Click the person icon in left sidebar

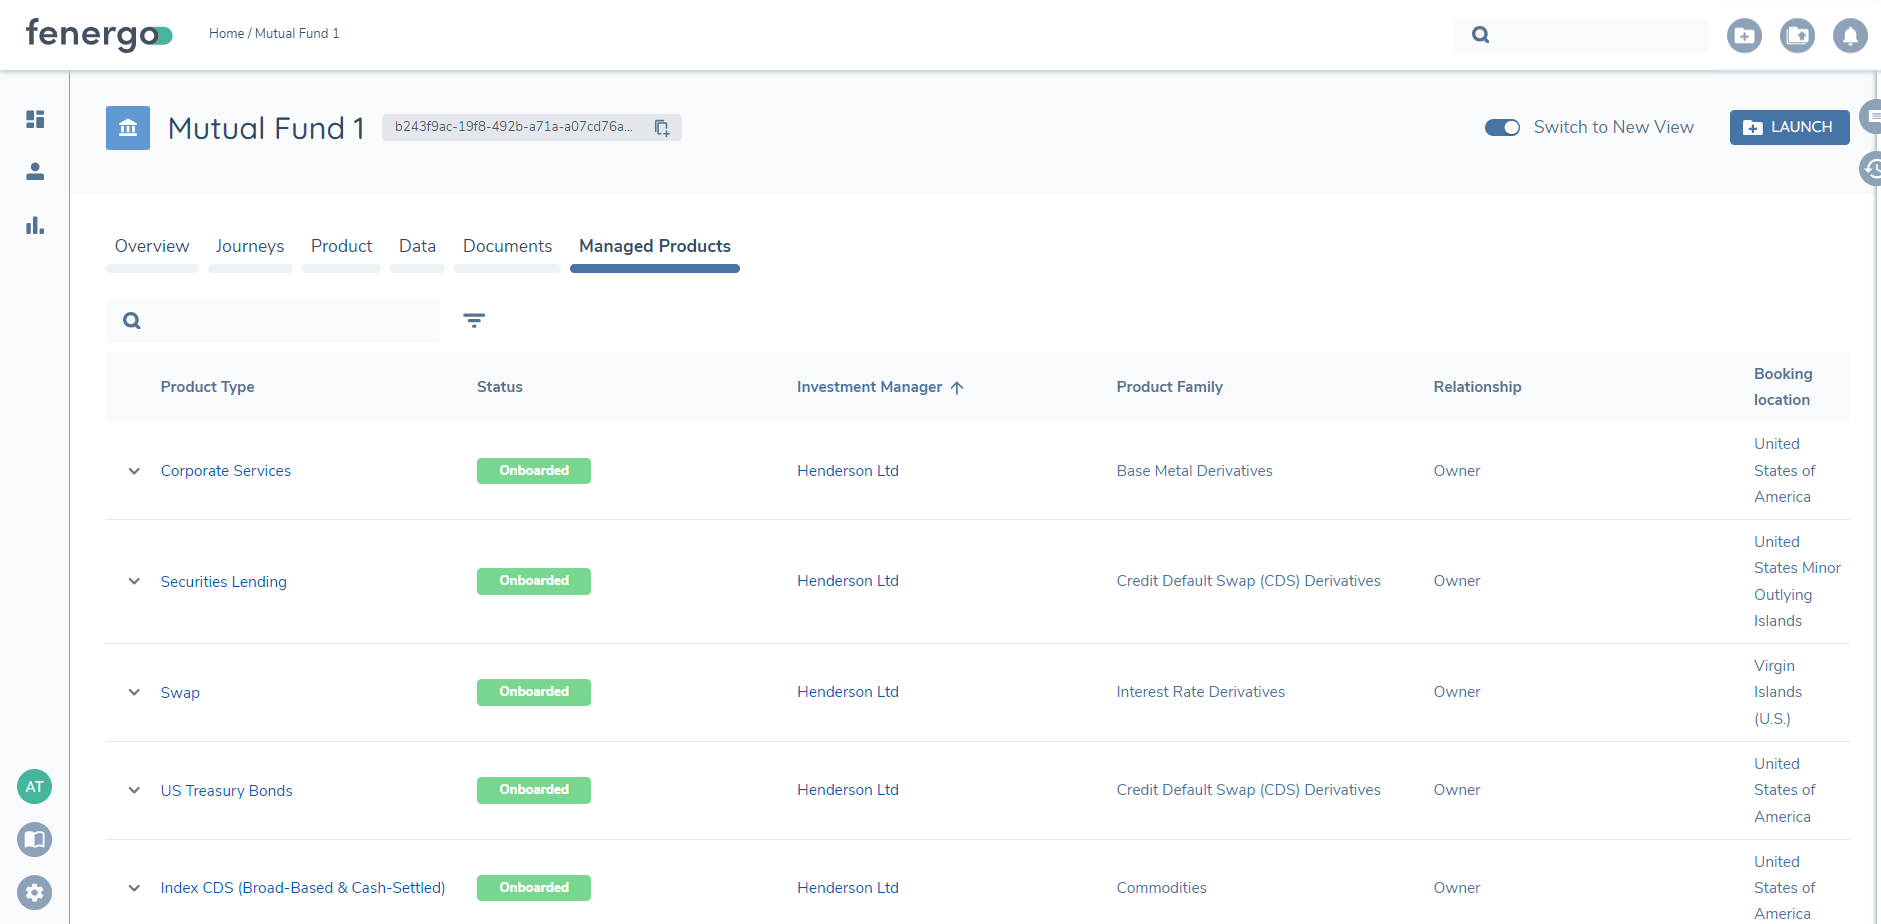pyautogui.click(x=35, y=172)
